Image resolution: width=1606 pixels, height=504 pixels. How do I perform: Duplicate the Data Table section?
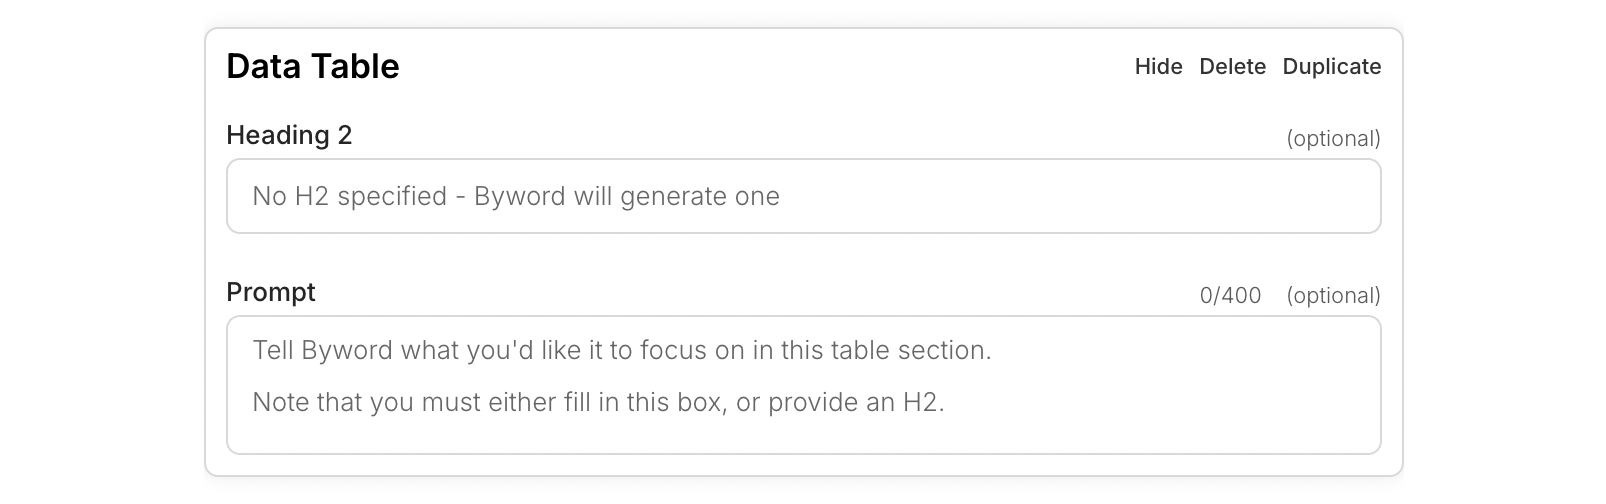click(1331, 66)
